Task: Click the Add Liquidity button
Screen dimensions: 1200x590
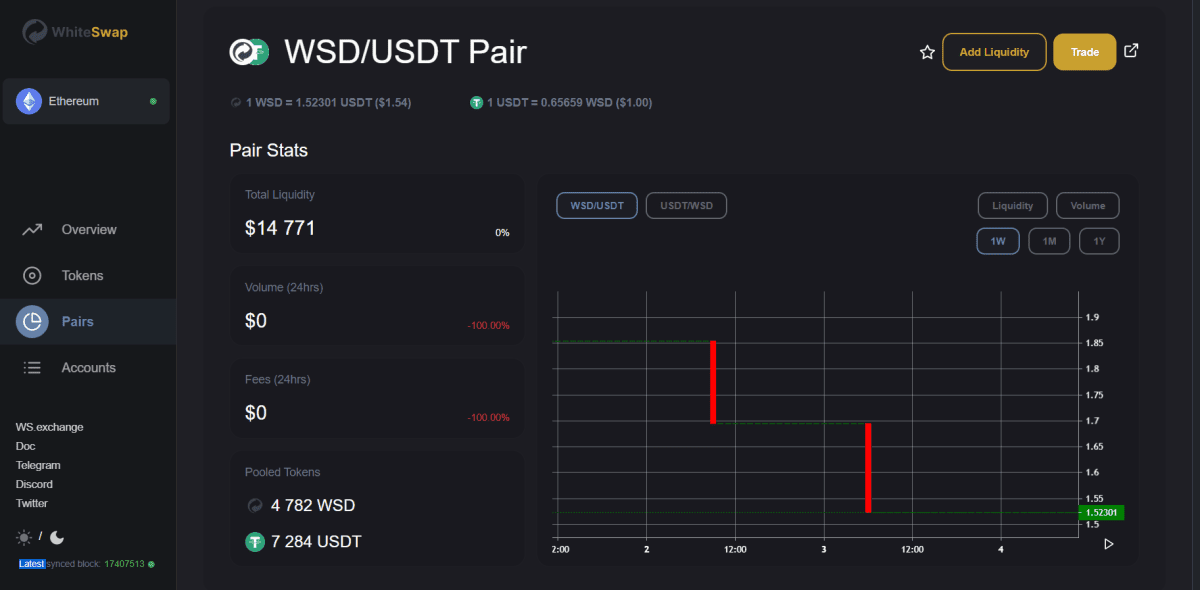Action: coord(994,51)
